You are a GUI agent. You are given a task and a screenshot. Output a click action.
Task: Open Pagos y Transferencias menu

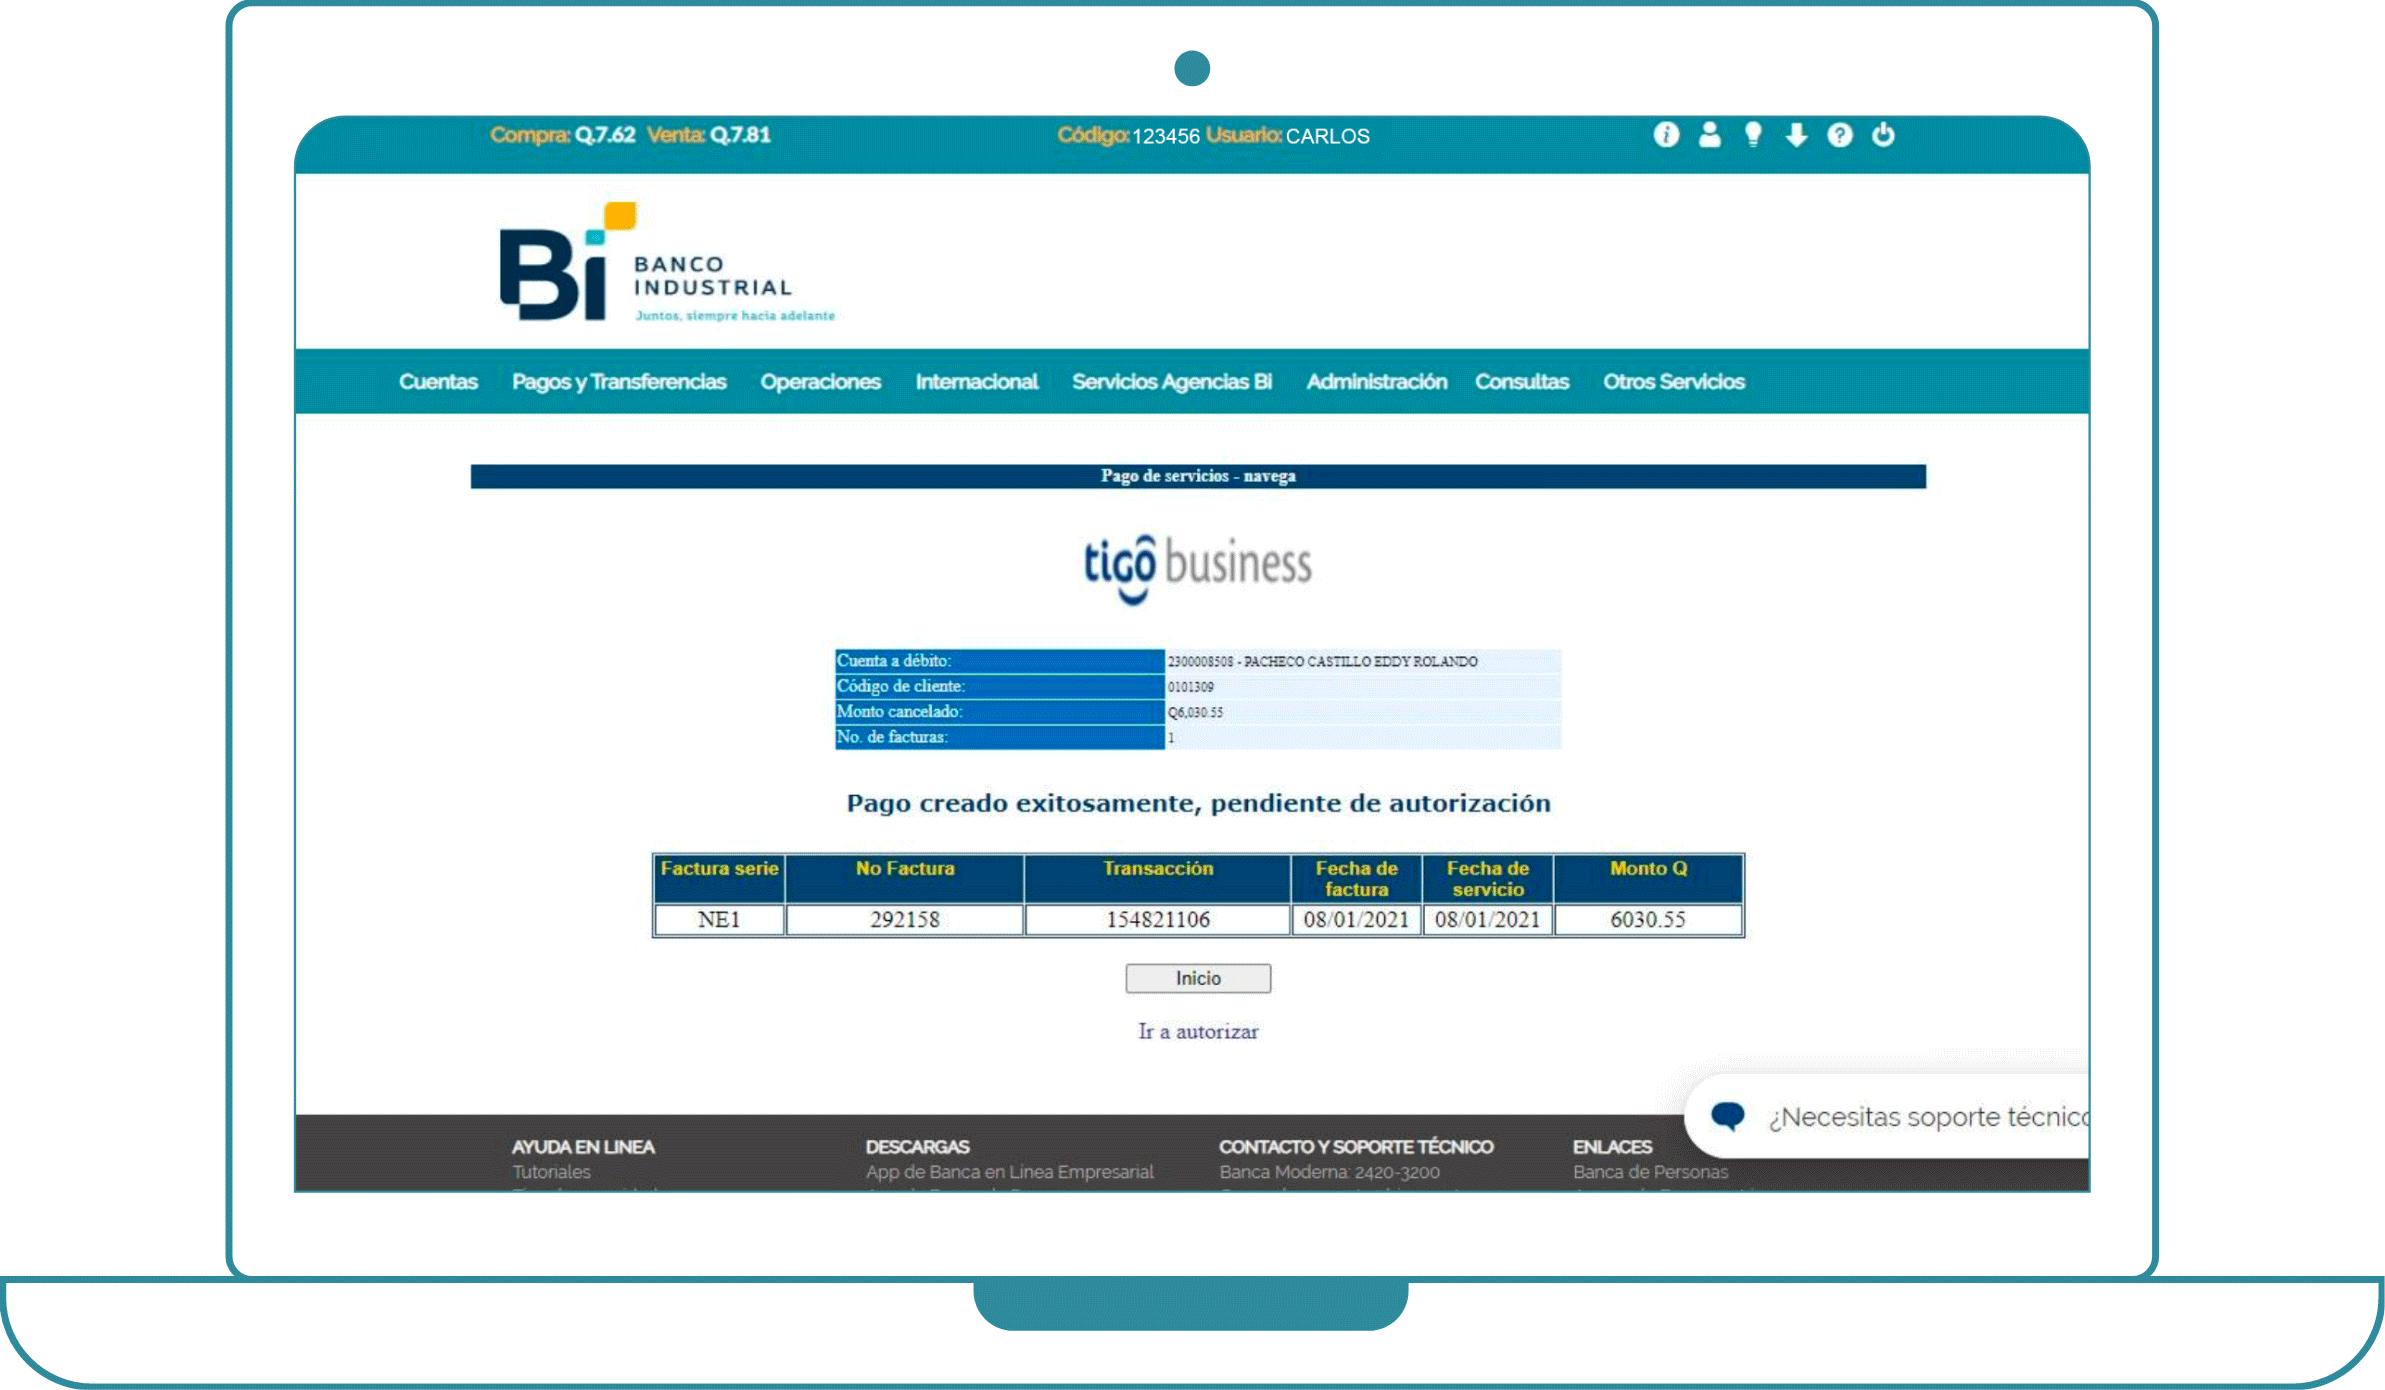[x=619, y=382]
